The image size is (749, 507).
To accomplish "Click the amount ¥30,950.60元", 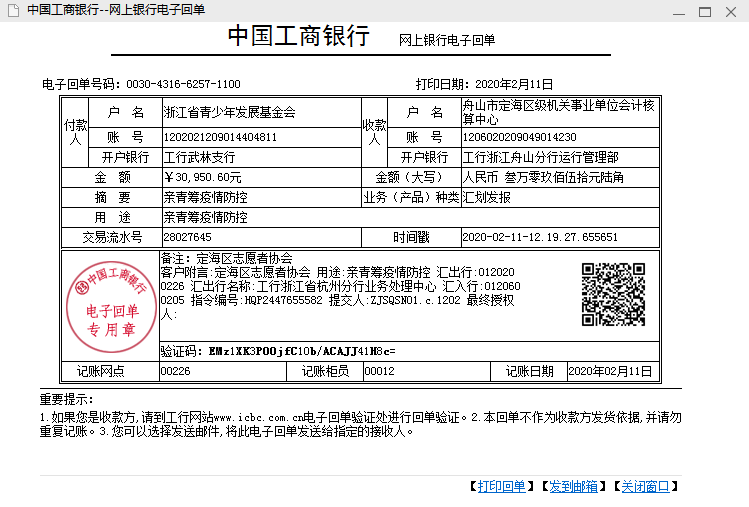I will (203, 177).
